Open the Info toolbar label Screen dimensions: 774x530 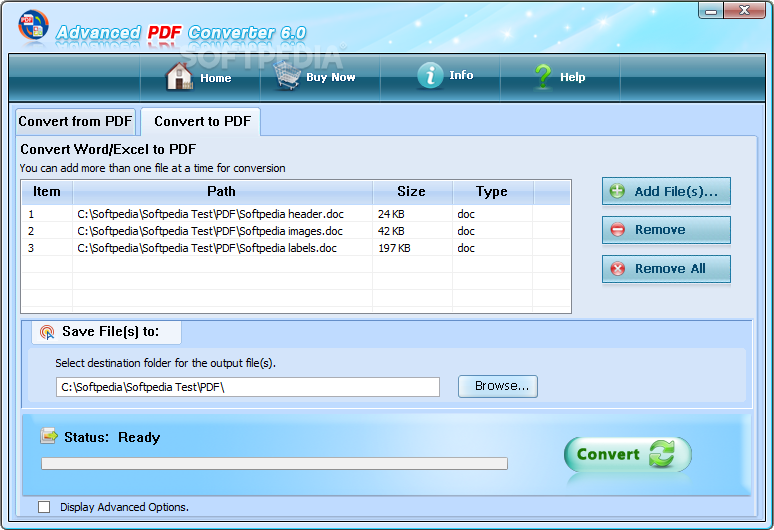click(x=461, y=75)
